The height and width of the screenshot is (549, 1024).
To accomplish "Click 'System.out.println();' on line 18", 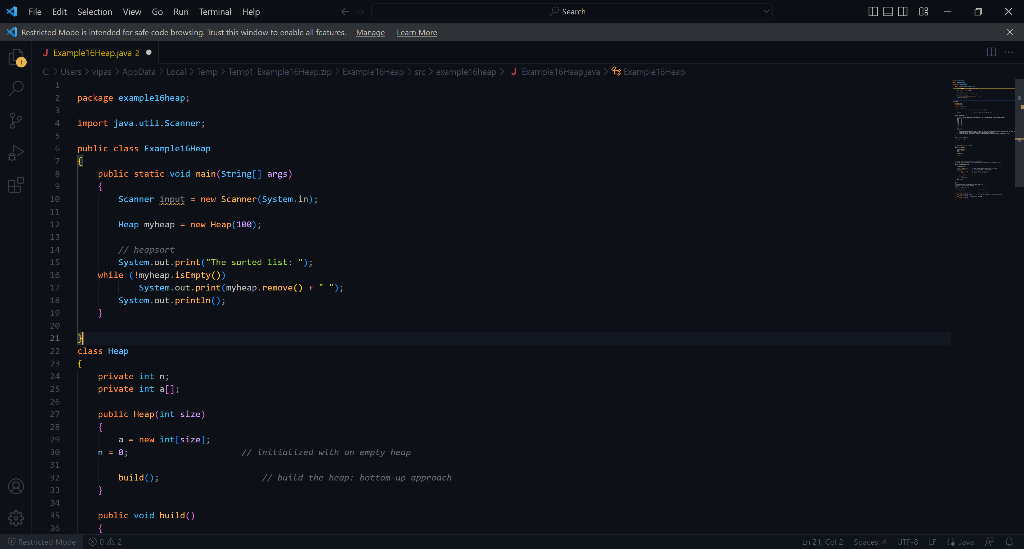I will click(x=172, y=300).
